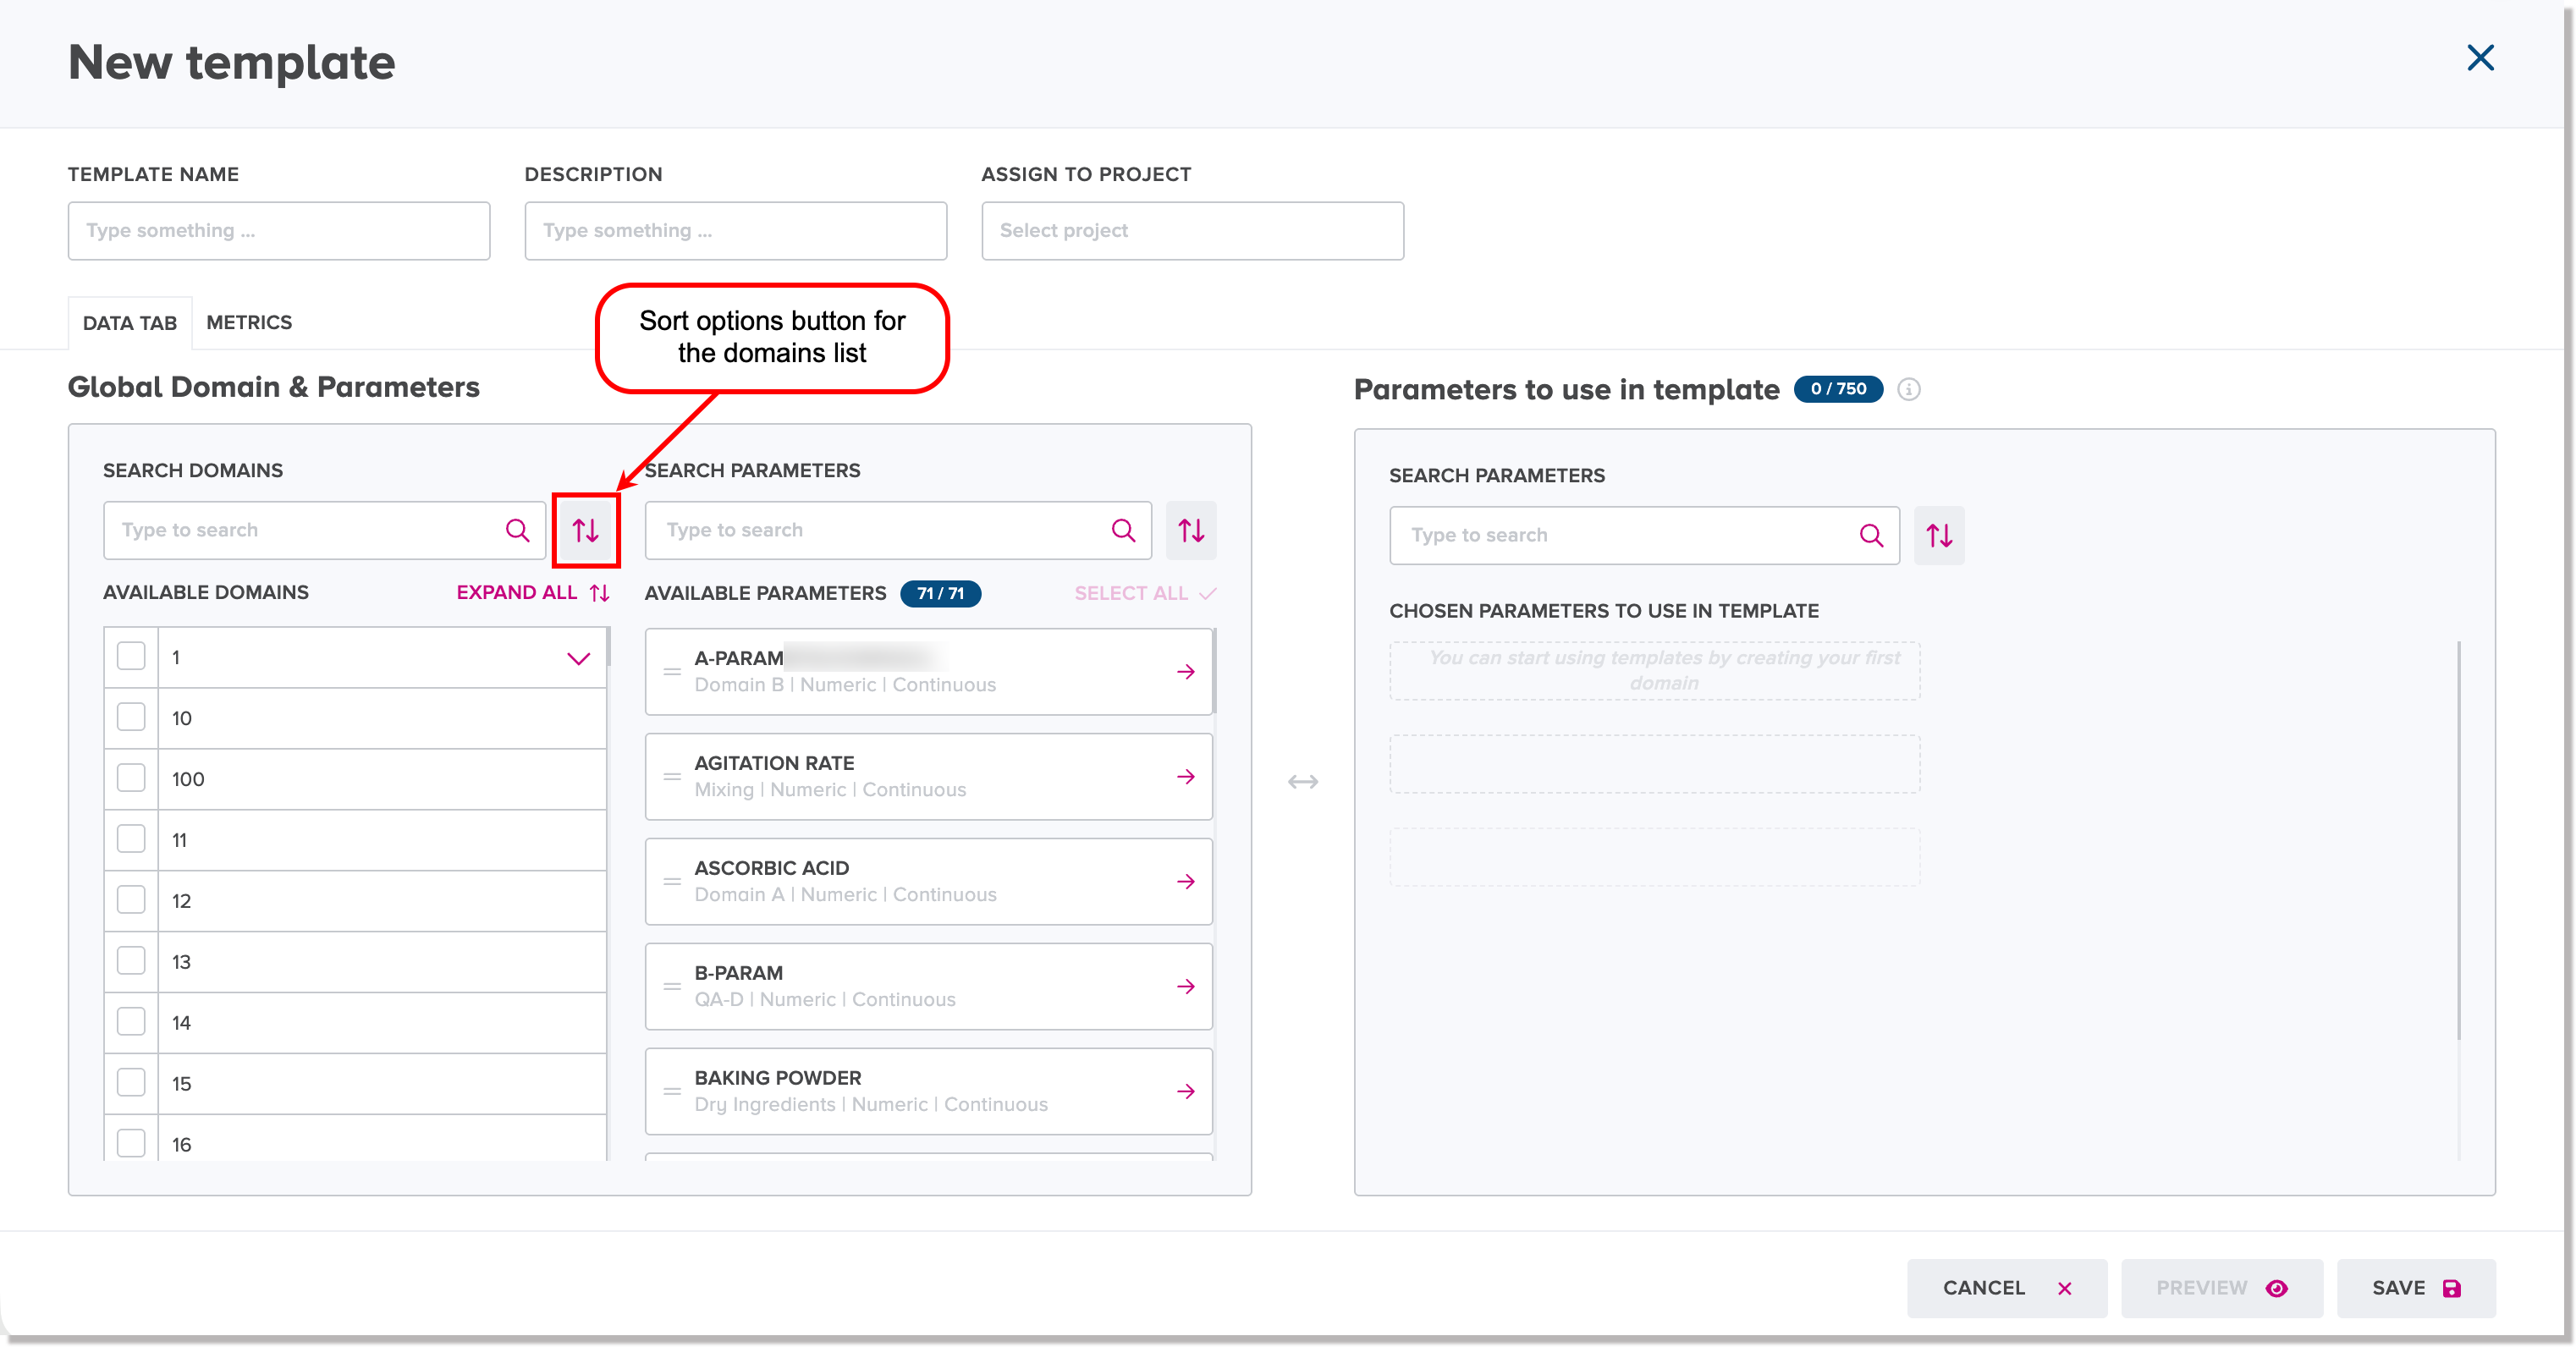
Task: Tick the checkbox for domain 100
Action: point(131,778)
